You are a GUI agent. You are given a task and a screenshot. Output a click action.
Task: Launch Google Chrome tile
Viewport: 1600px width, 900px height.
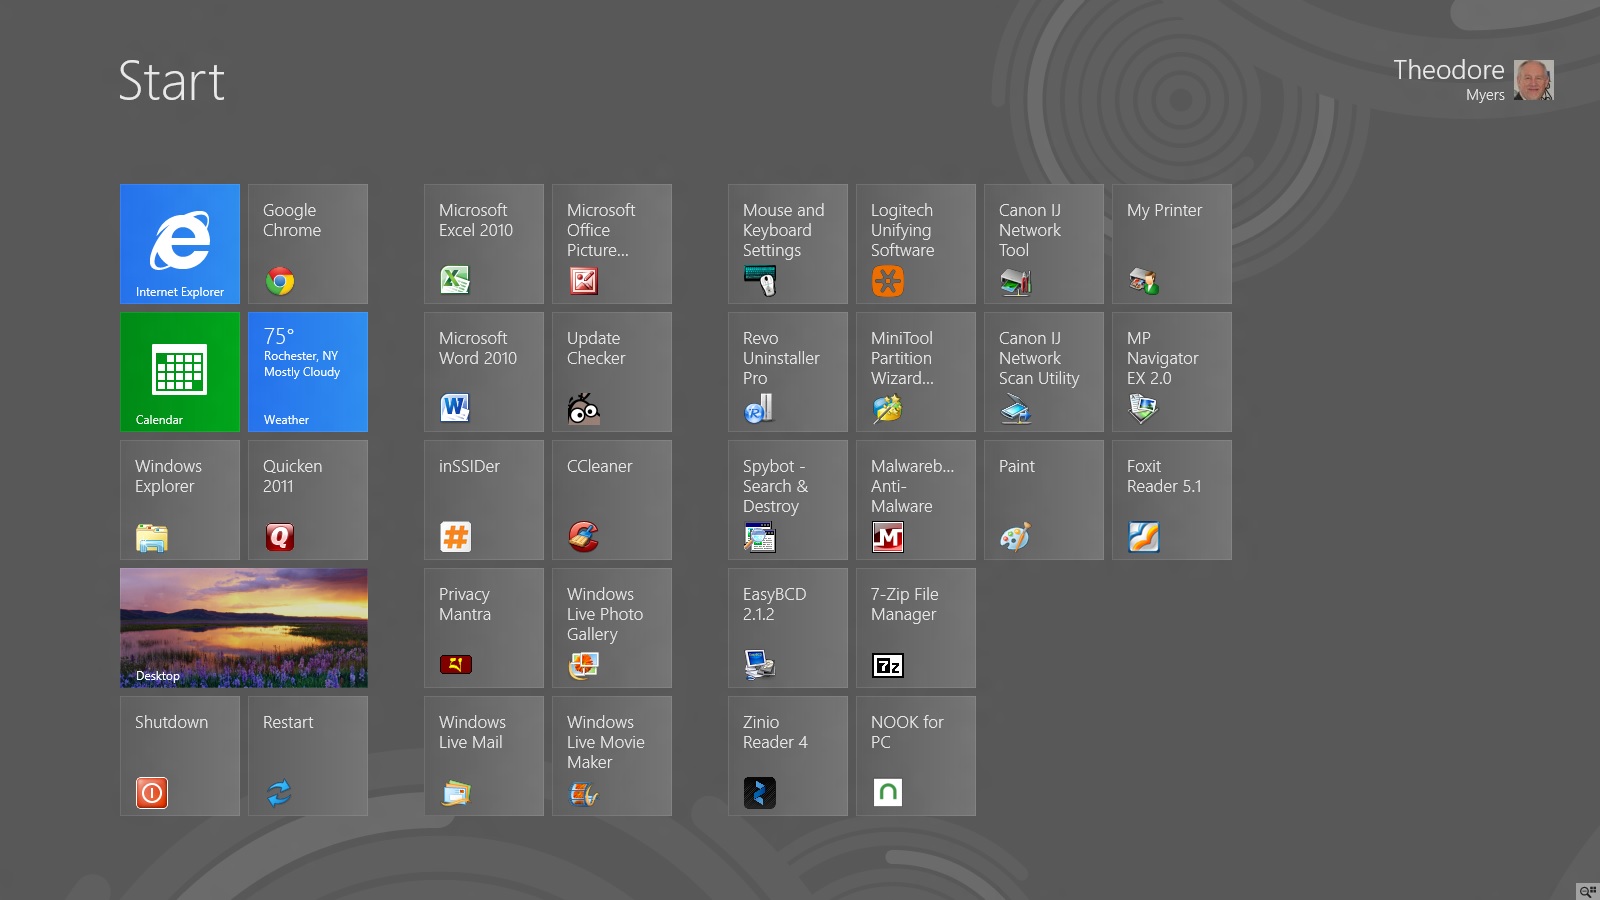click(308, 244)
